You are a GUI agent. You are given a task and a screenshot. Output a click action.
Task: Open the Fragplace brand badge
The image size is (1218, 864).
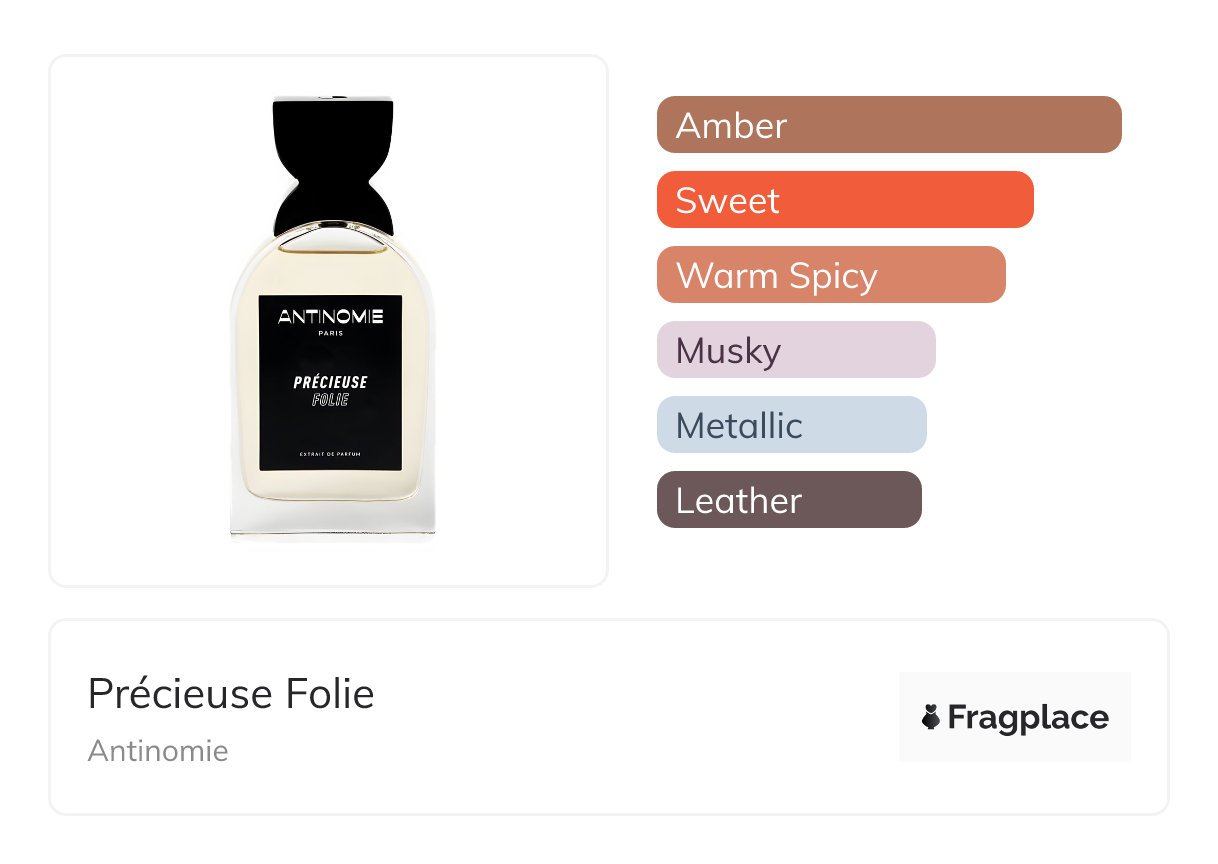[x=1015, y=717]
